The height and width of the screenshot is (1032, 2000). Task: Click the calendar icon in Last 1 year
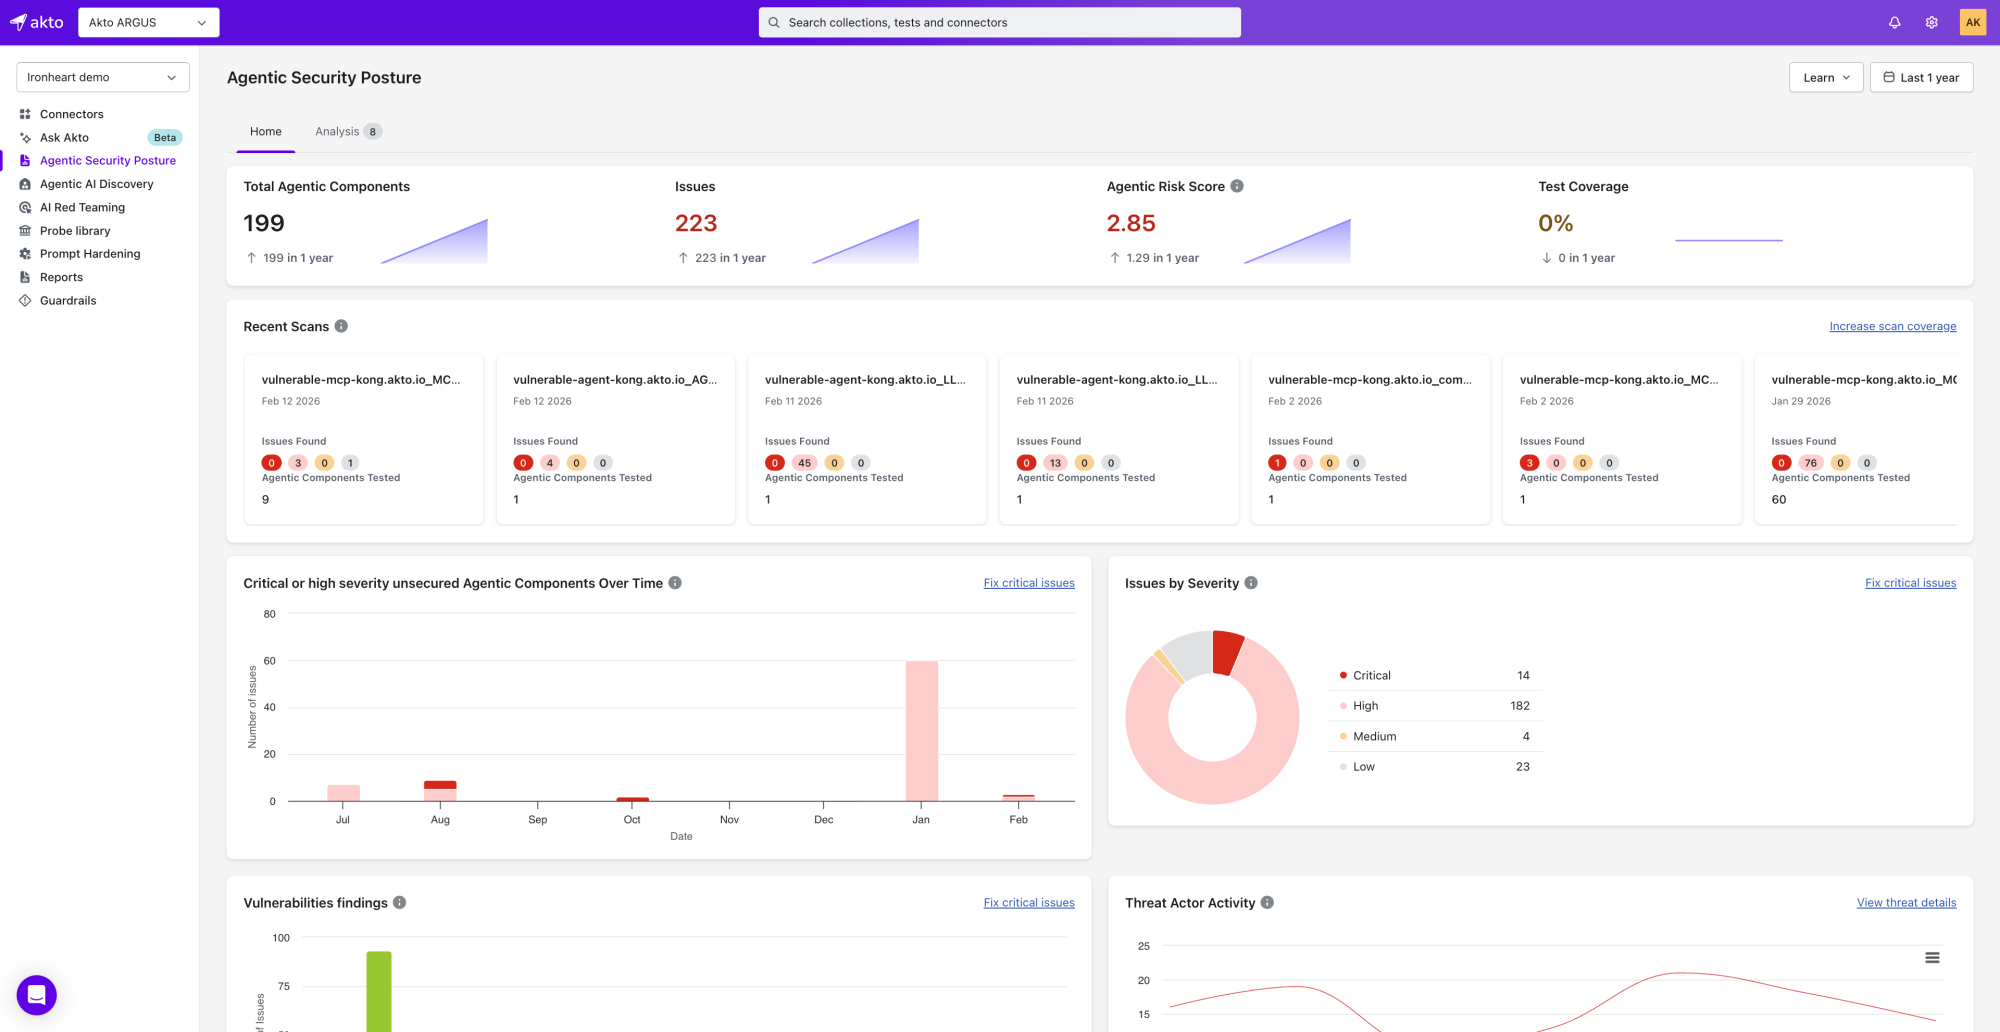(1889, 77)
